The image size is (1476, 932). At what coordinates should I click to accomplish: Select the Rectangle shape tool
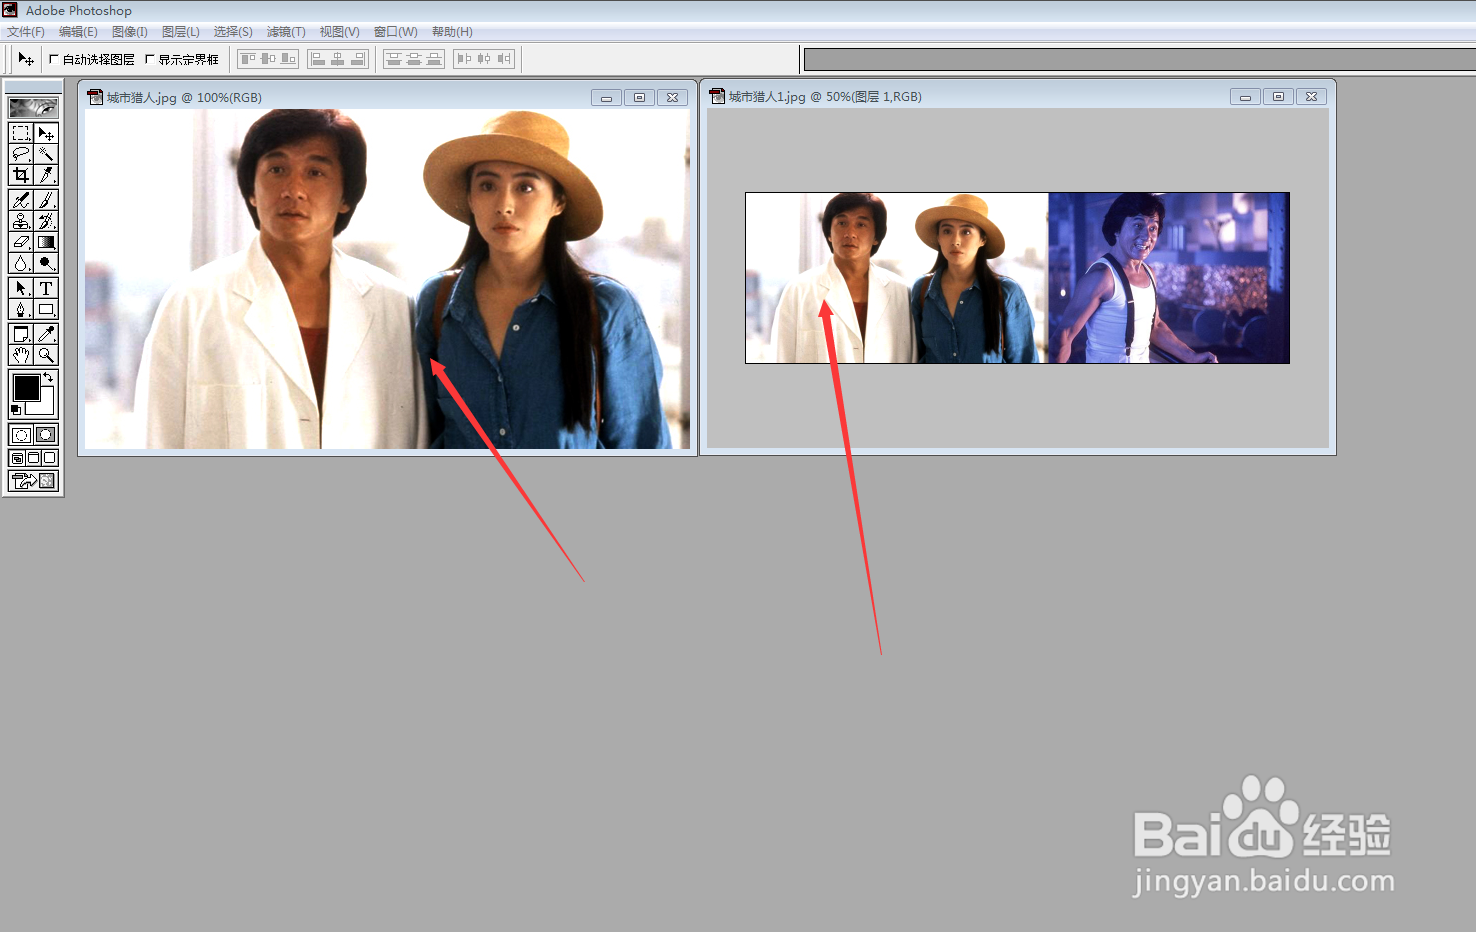[x=46, y=309]
